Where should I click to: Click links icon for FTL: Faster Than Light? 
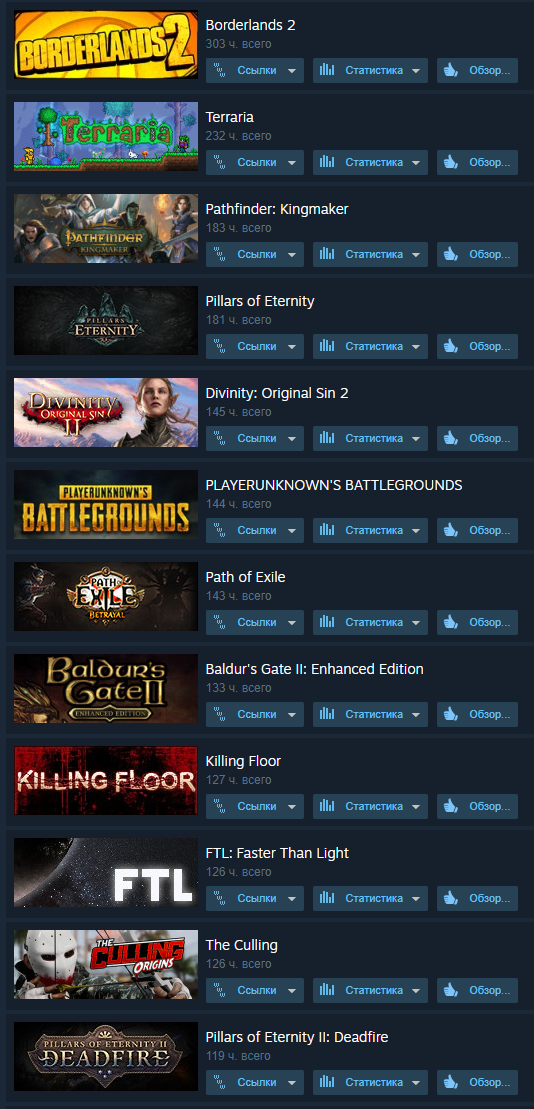click(219, 898)
